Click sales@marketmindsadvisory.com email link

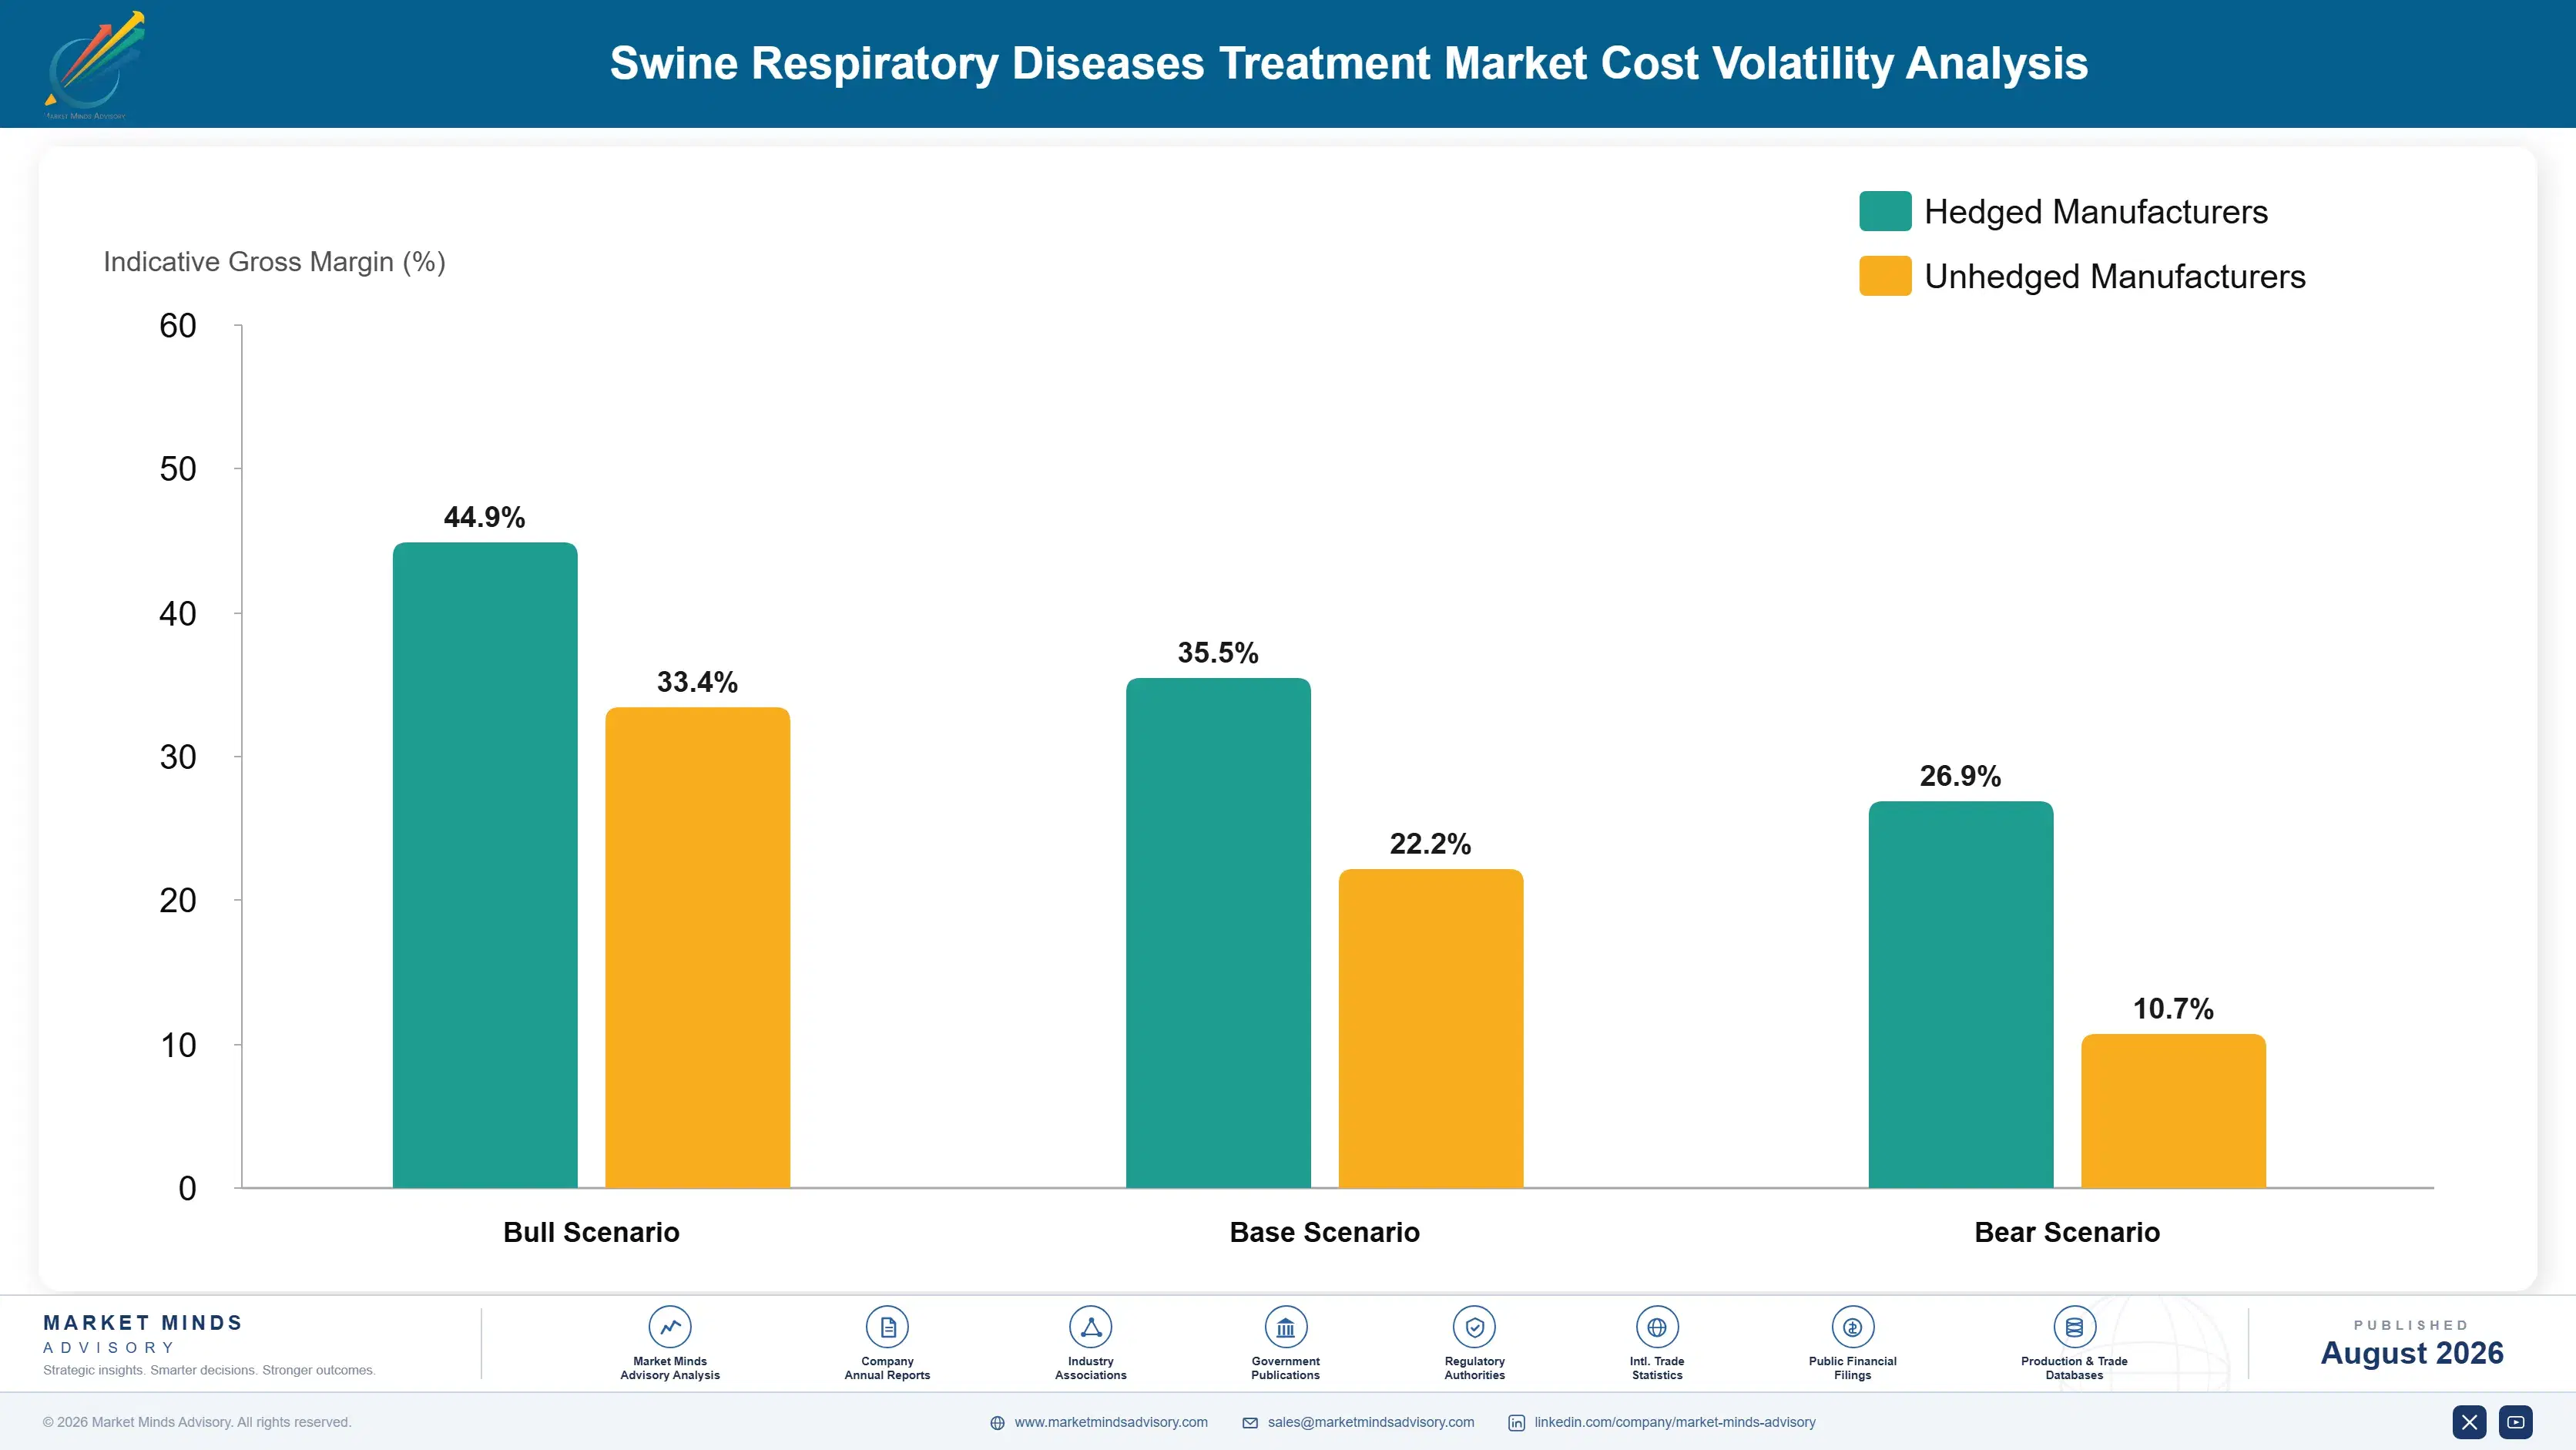1370,1422
